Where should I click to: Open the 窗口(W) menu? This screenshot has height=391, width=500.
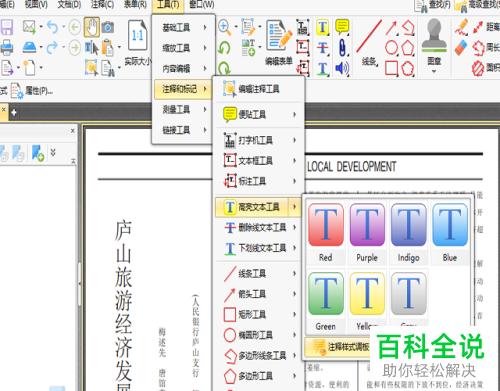click(x=201, y=5)
